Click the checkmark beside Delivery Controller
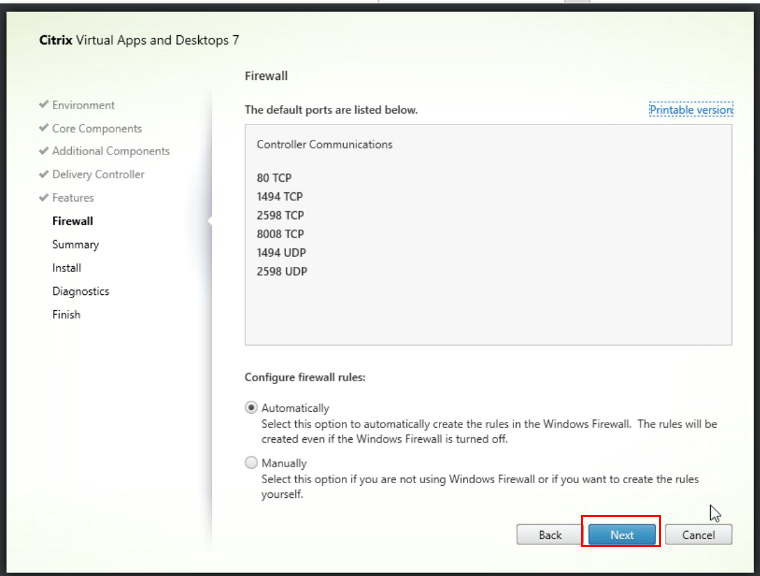Screen dimensions: 760x576 [43, 174]
